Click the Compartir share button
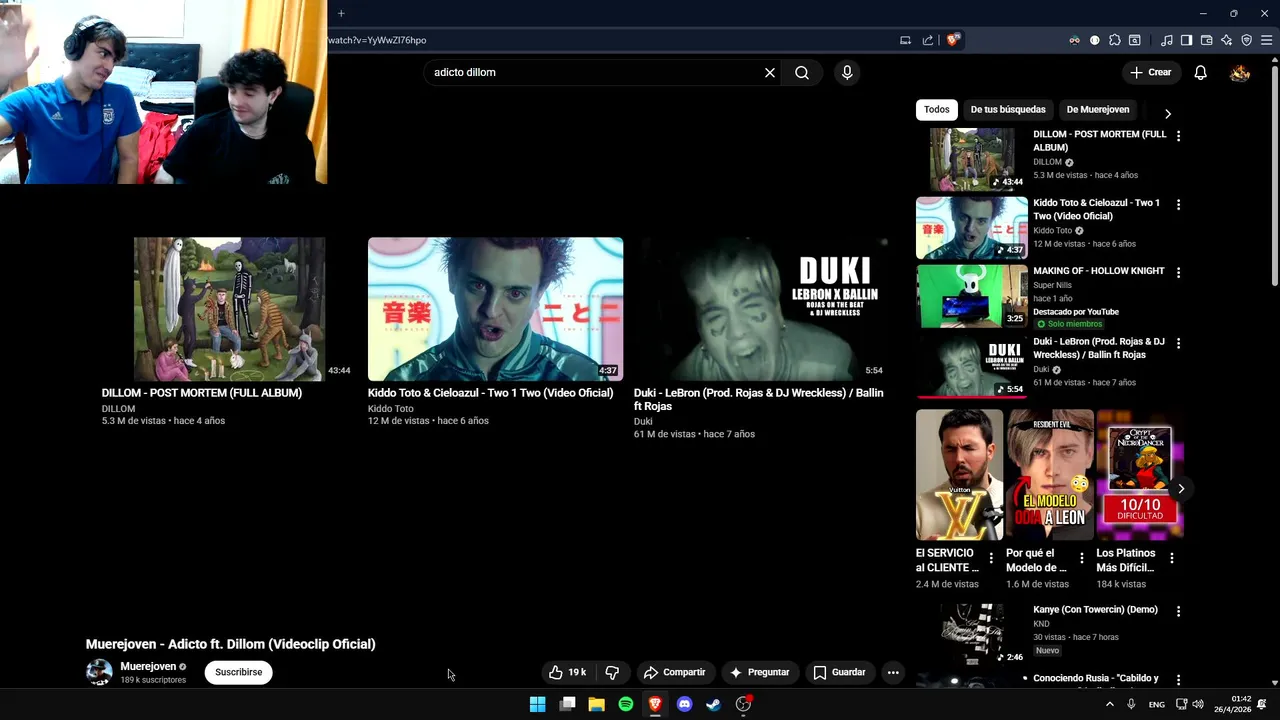1280x720 pixels. click(x=675, y=672)
